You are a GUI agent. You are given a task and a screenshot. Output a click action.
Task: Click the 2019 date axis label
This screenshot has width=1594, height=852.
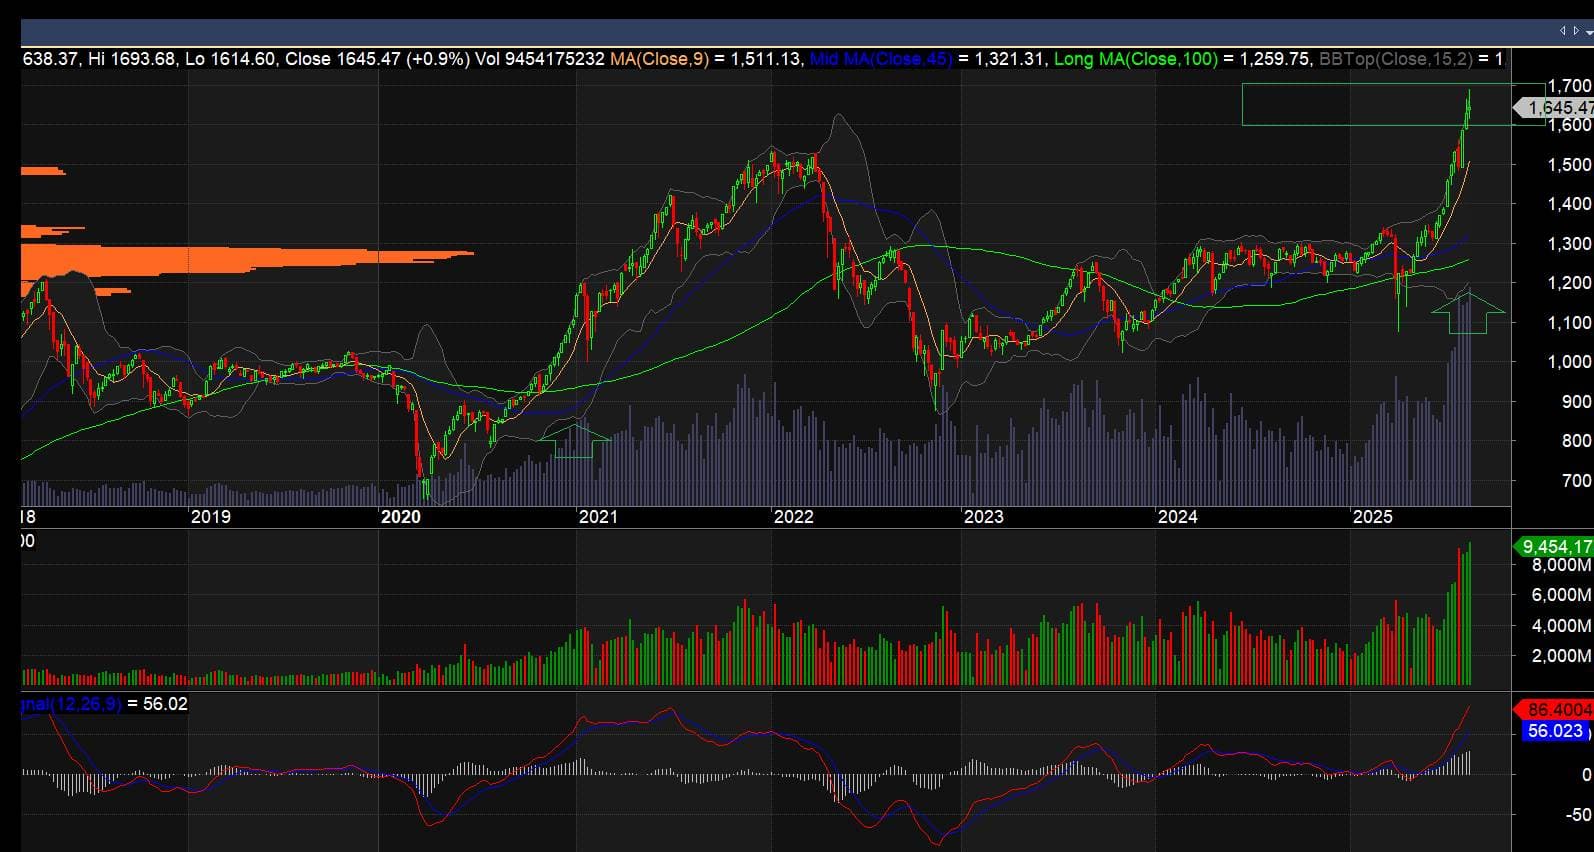[210, 517]
